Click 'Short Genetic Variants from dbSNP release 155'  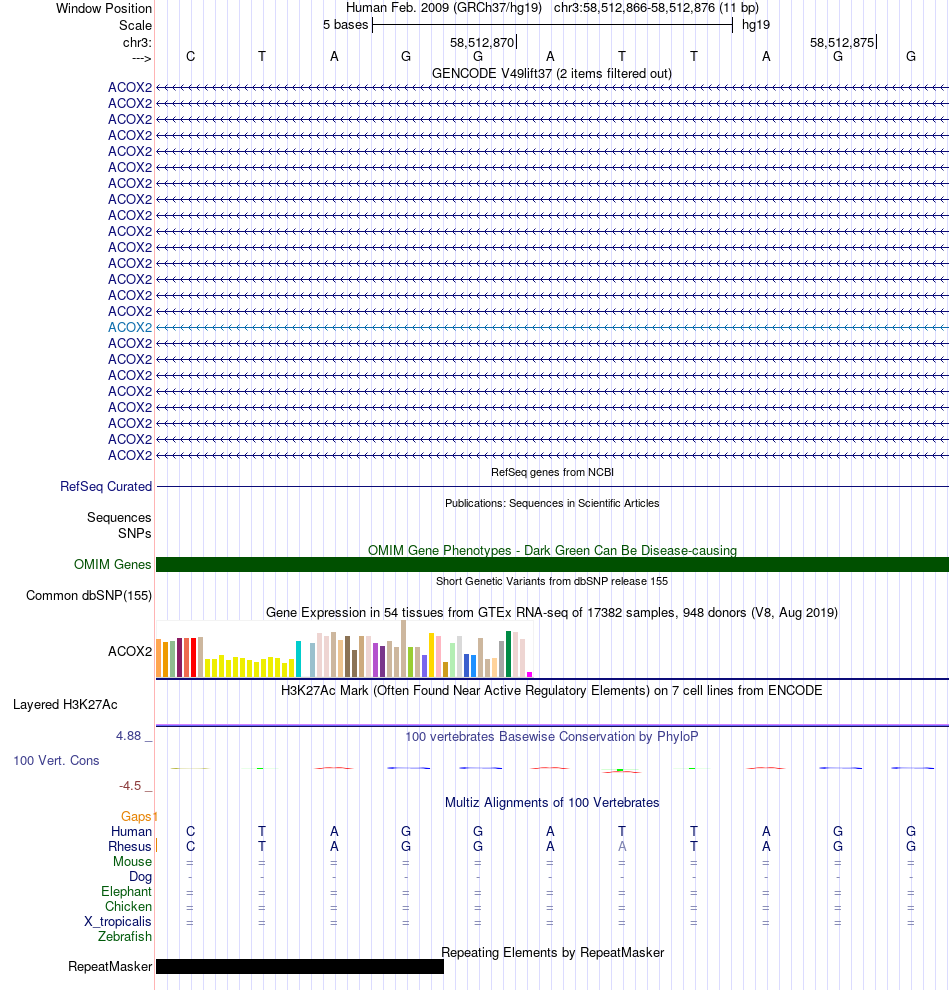[x=552, y=581]
